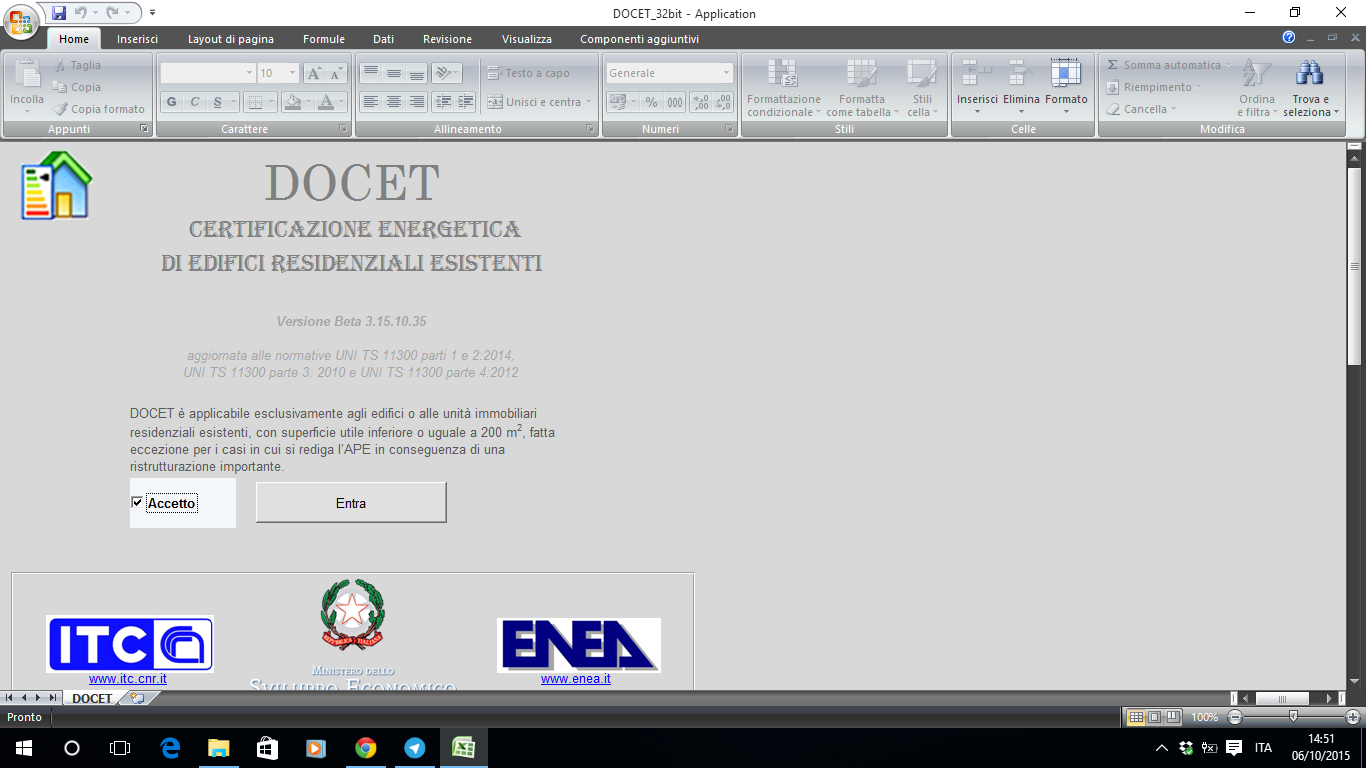The image size is (1366, 768).
Task: Decrease the font size with the smaller A icon
Action: [x=336, y=73]
